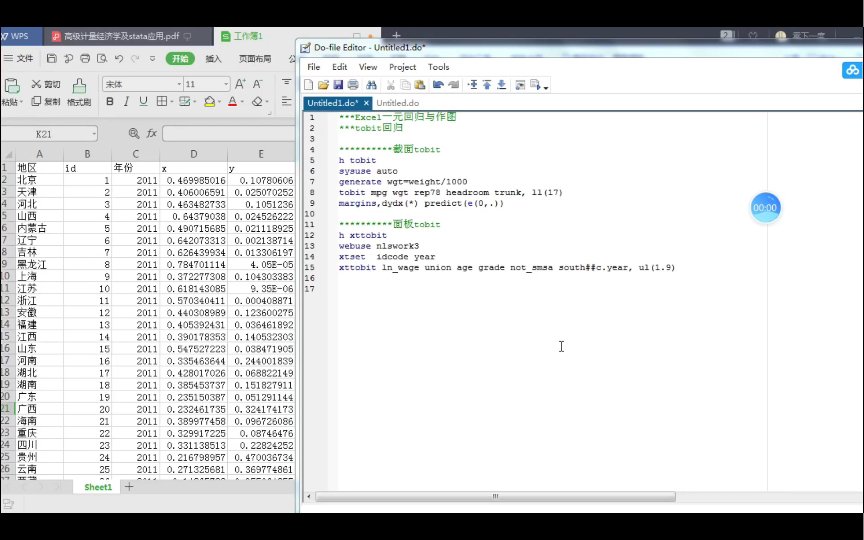Click the fx insert function icon
Viewport: 864px width, 540px height.
coord(152,133)
